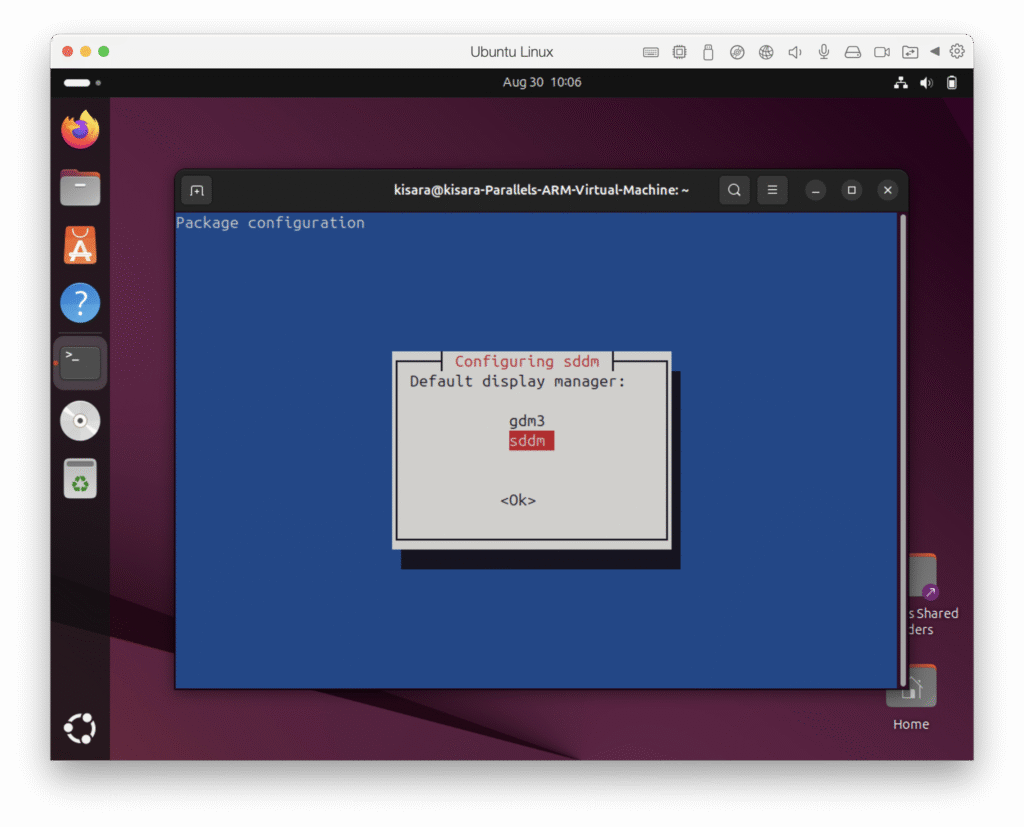Open Firefox from the Ubuntu dock
The width and height of the screenshot is (1024, 827).
[x=80, y=130]
